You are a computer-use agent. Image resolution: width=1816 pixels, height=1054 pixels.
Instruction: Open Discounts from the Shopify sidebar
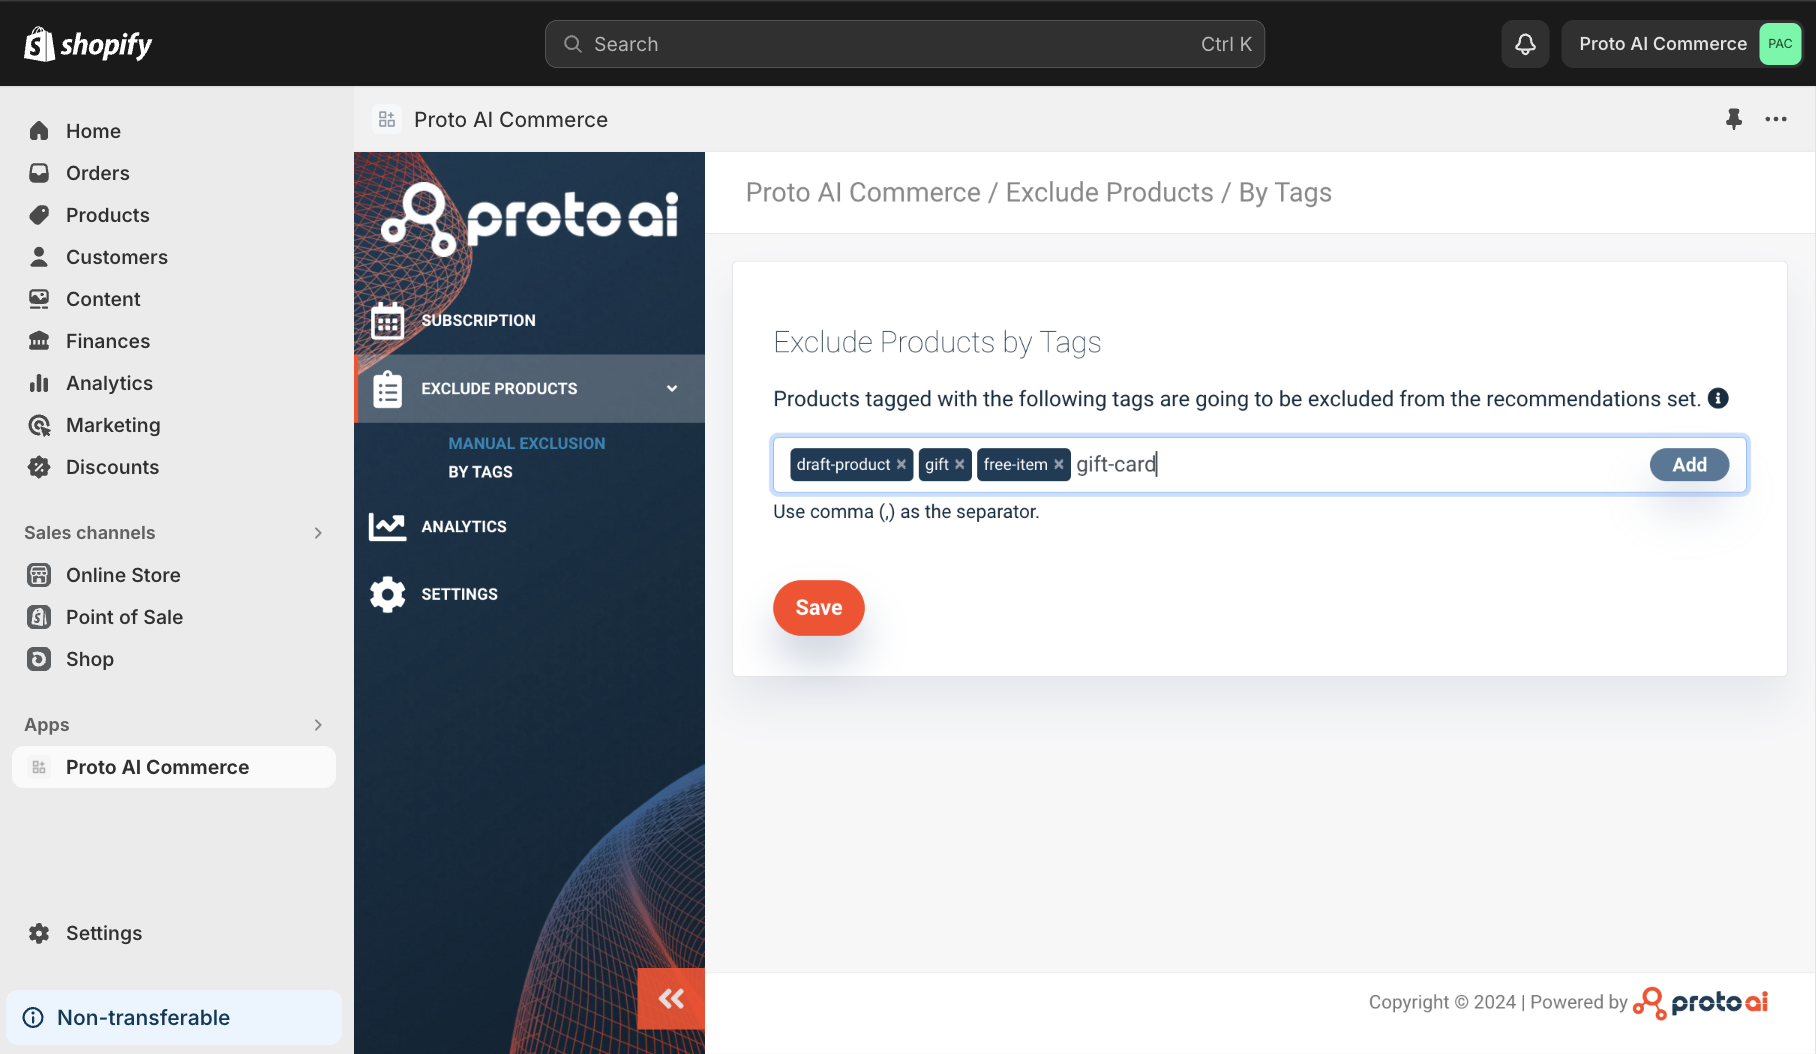pos(112,467)
